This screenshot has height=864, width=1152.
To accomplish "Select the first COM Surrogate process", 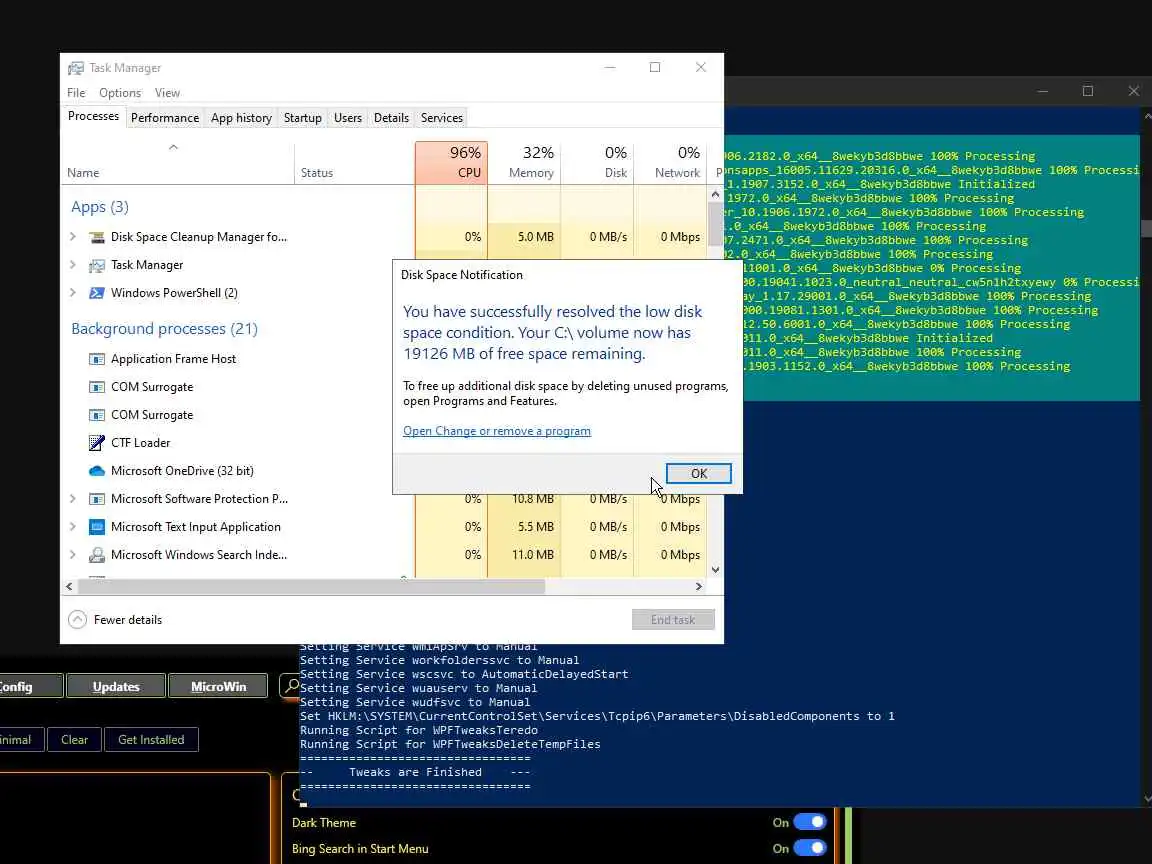I will 152,387.
